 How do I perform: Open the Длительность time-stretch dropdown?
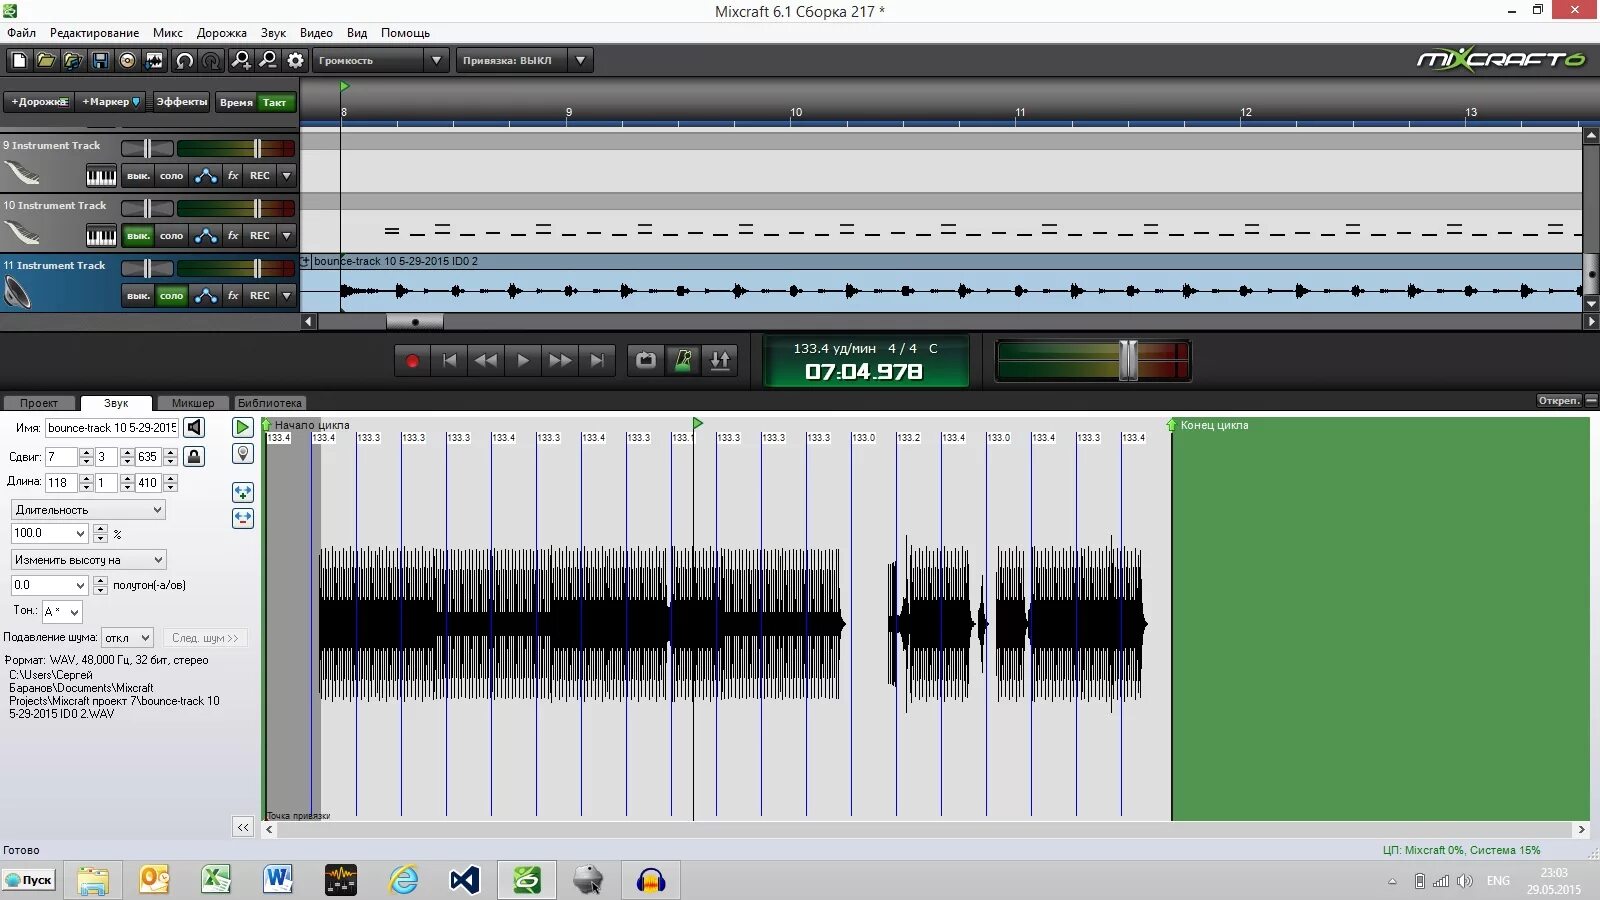pyautogui.click(x=88, y=510)
